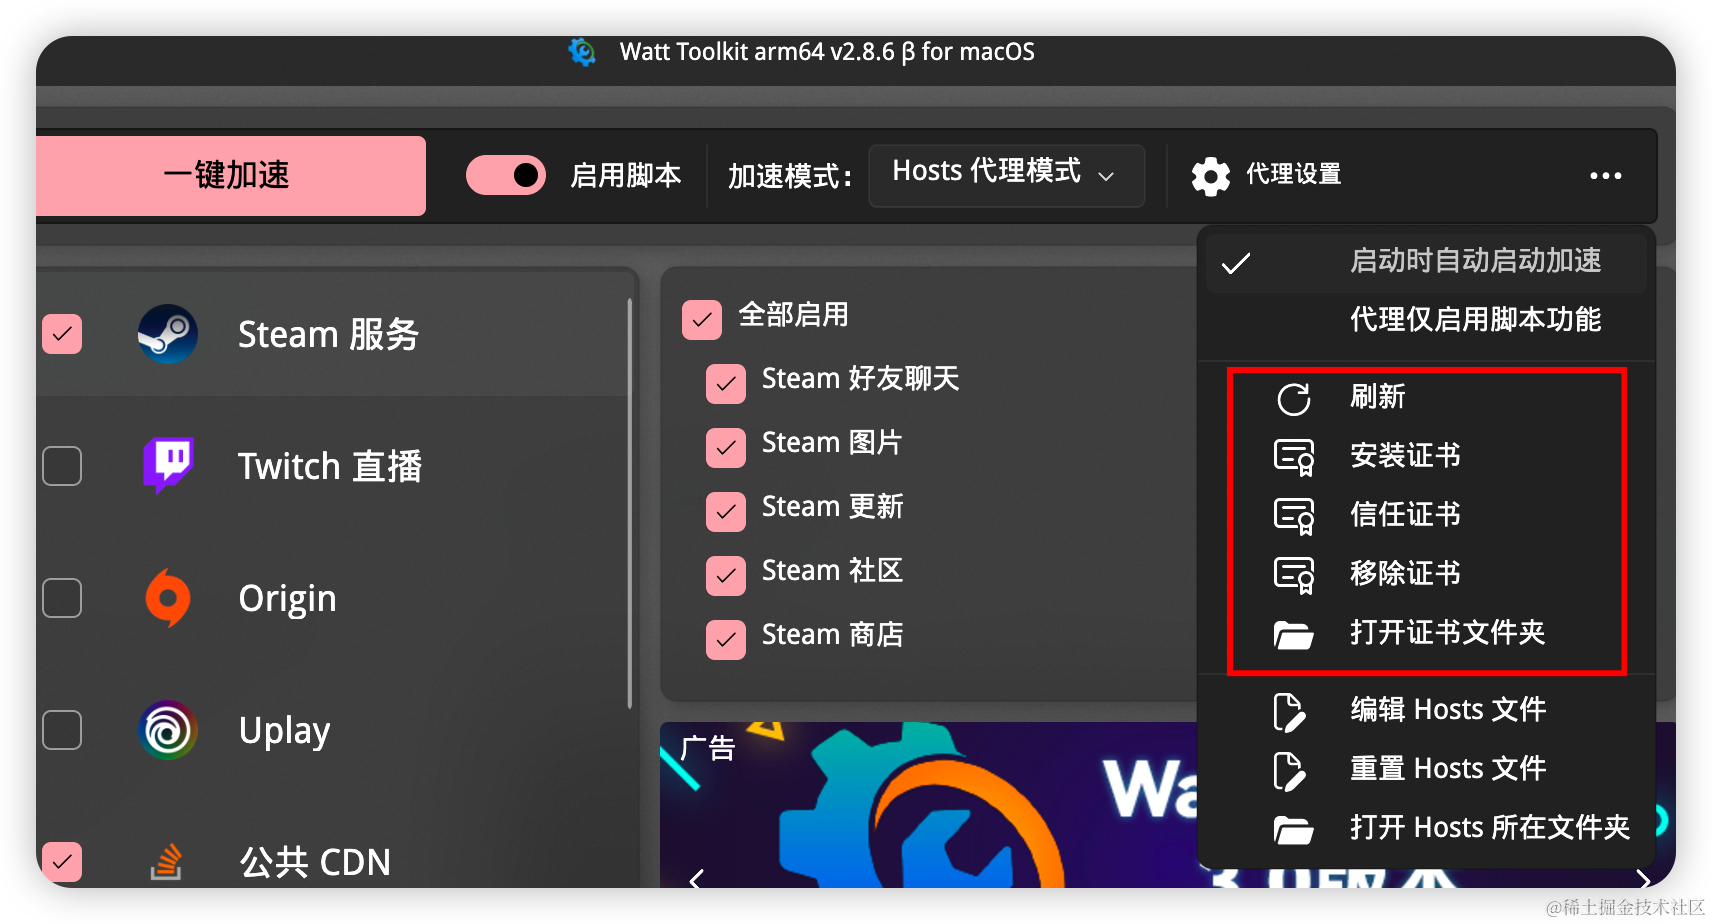Open the Watt Toolkit ad banner
The image size is (1712, 924).
tap(928, 805)
